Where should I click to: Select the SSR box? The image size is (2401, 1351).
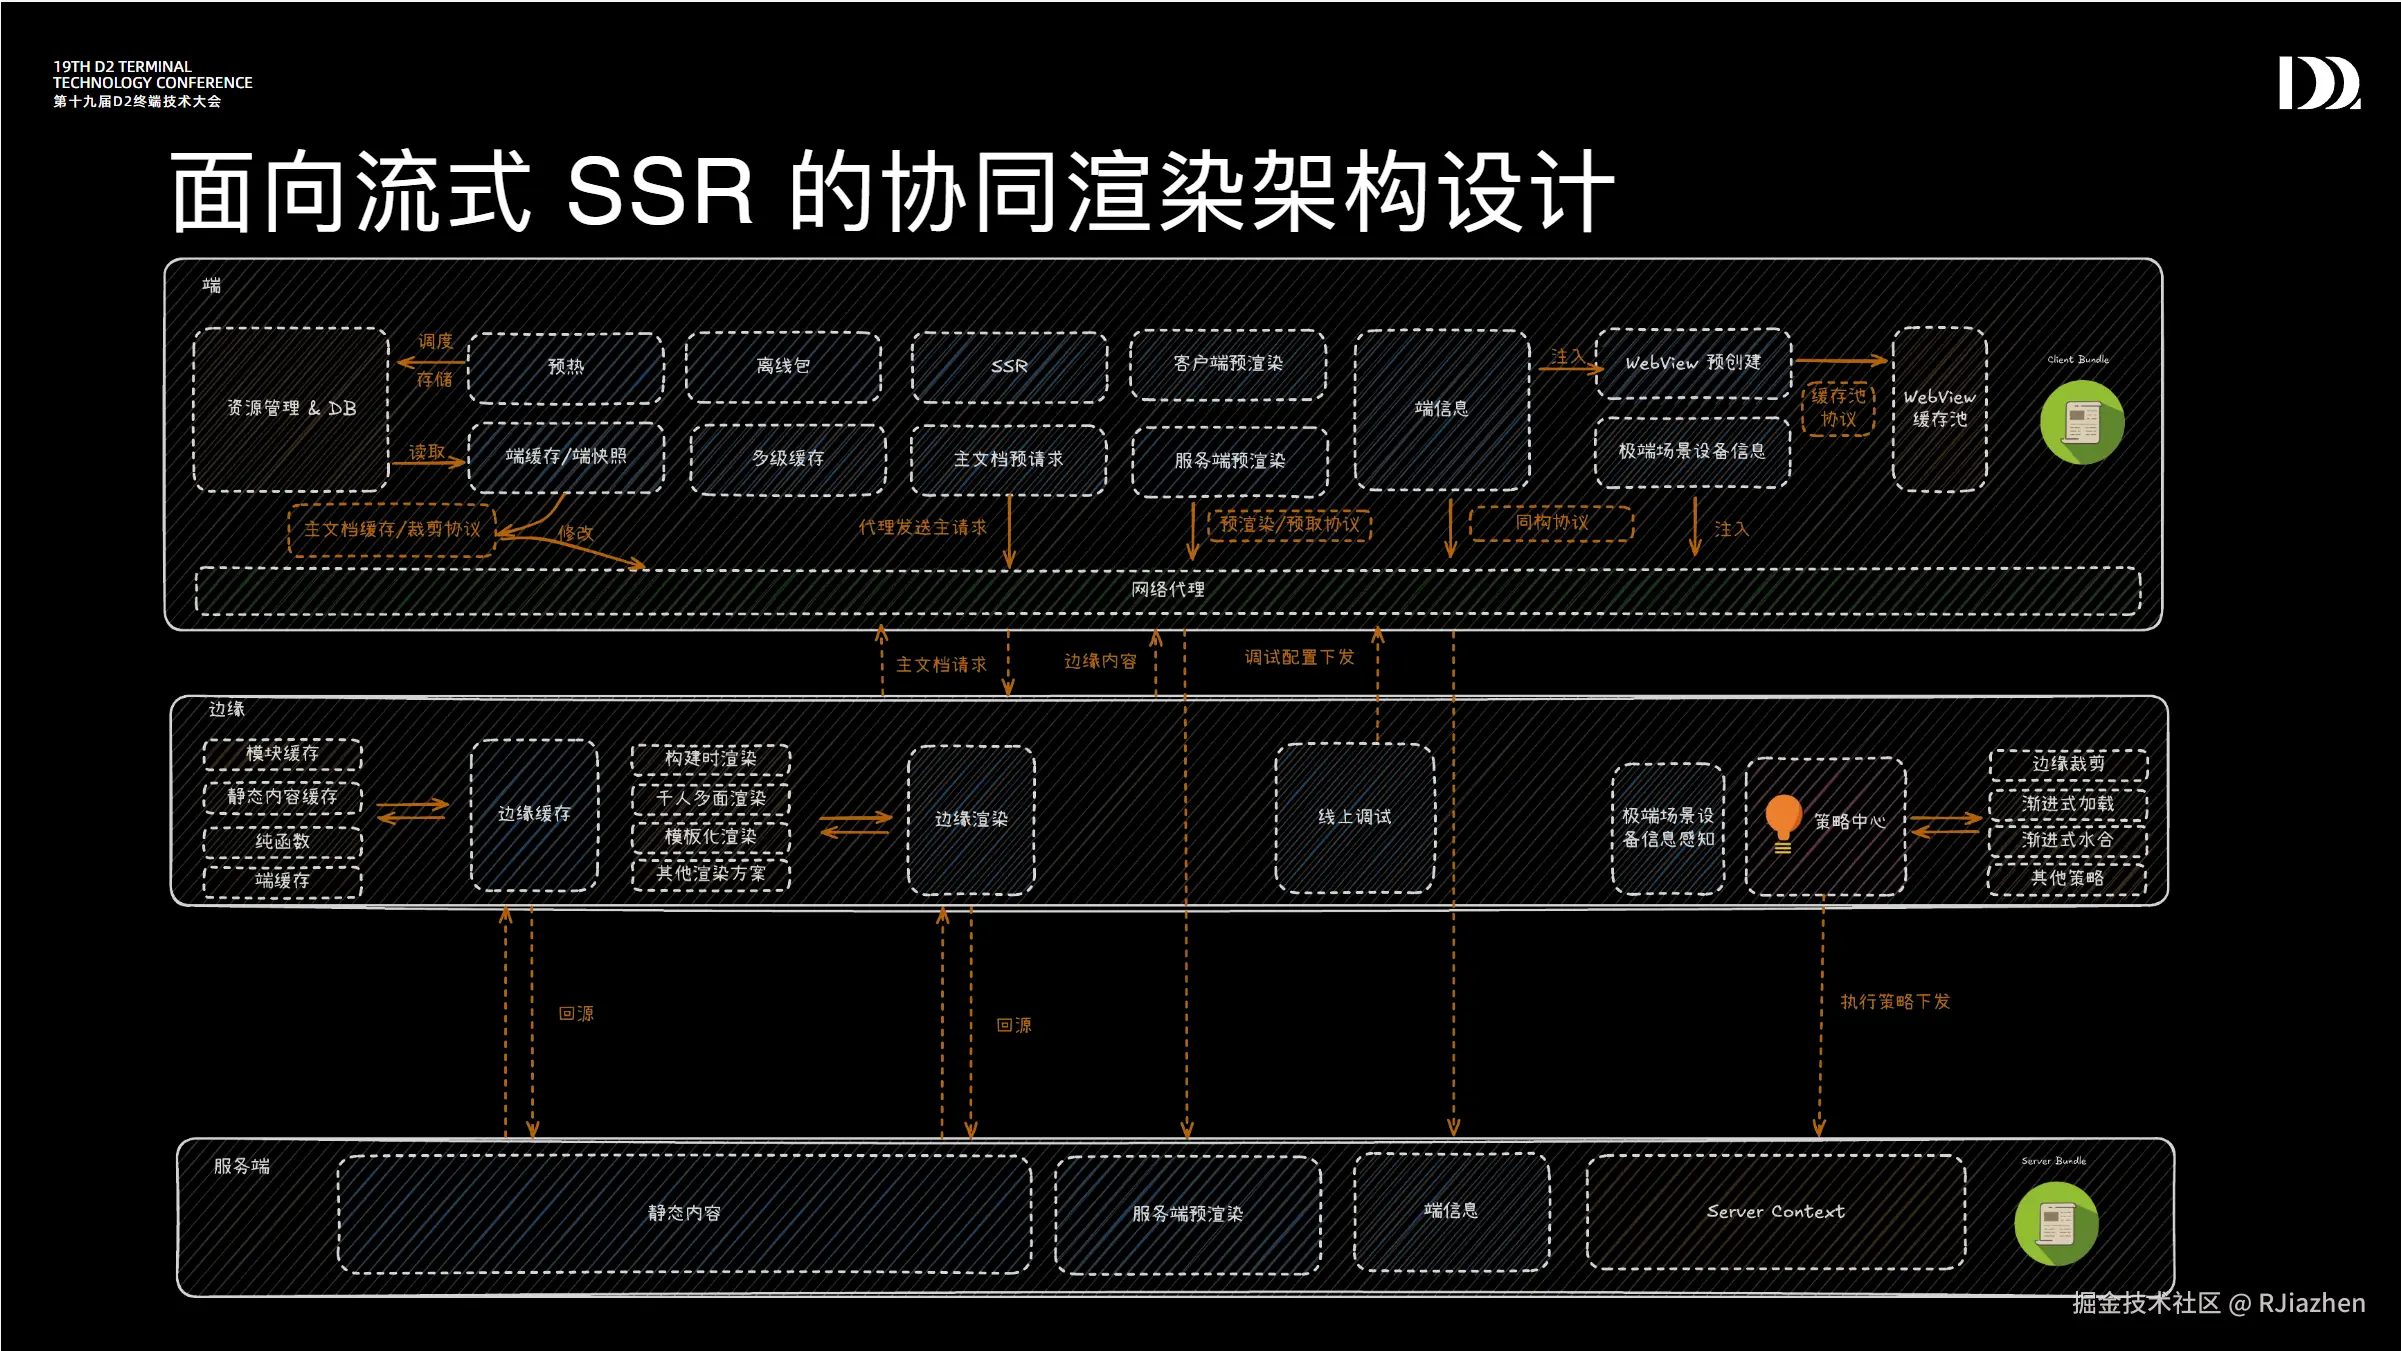(x=1009, y=367)
